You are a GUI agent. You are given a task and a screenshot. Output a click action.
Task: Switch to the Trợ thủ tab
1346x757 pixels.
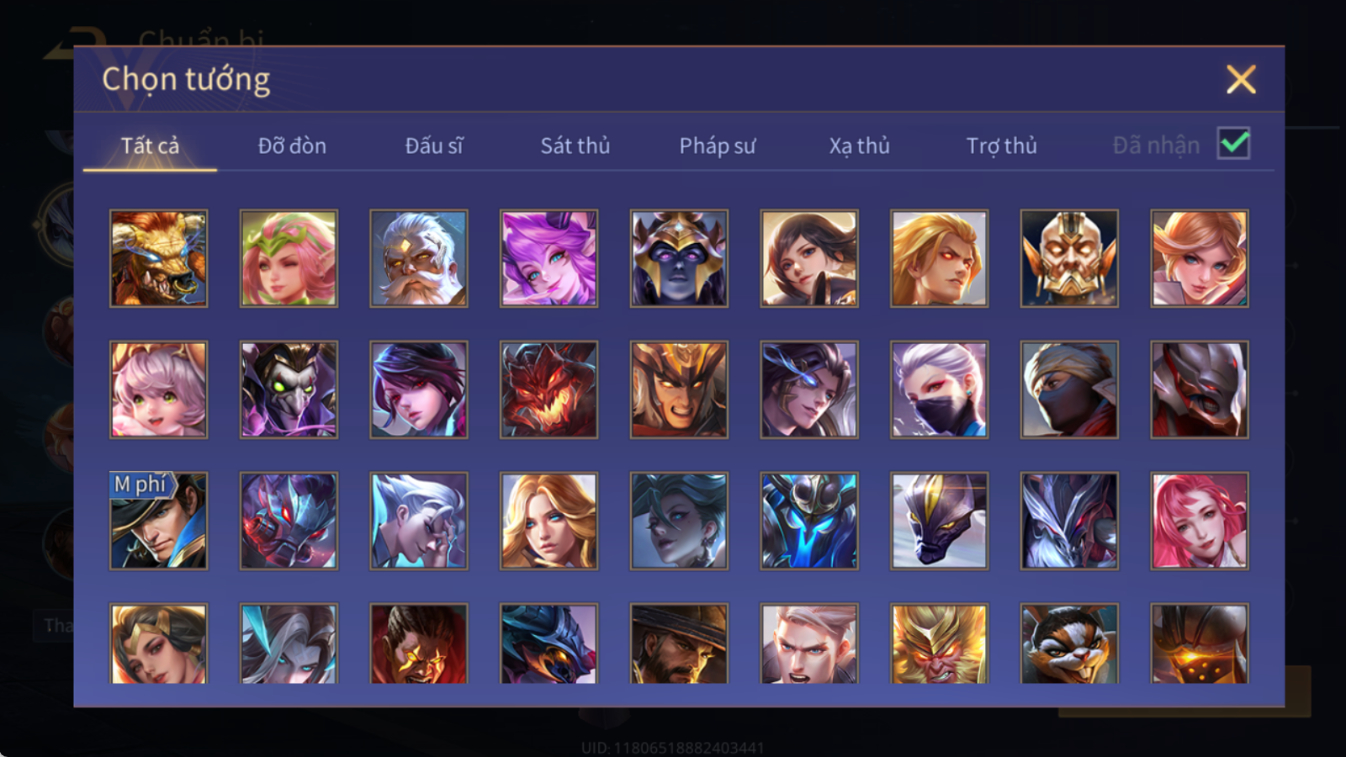[x=1001, y=146]
